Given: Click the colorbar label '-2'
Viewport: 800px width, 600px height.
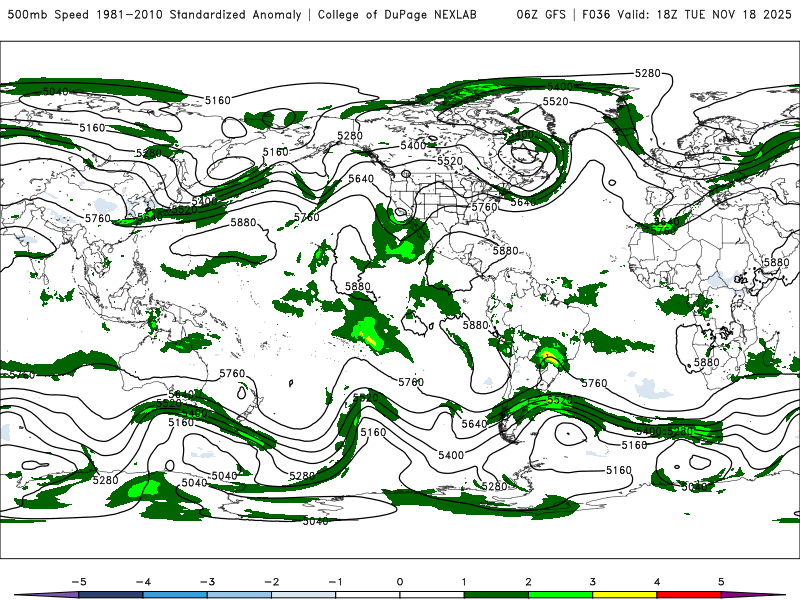Looking at the screenshot, I should click(271, 582).
